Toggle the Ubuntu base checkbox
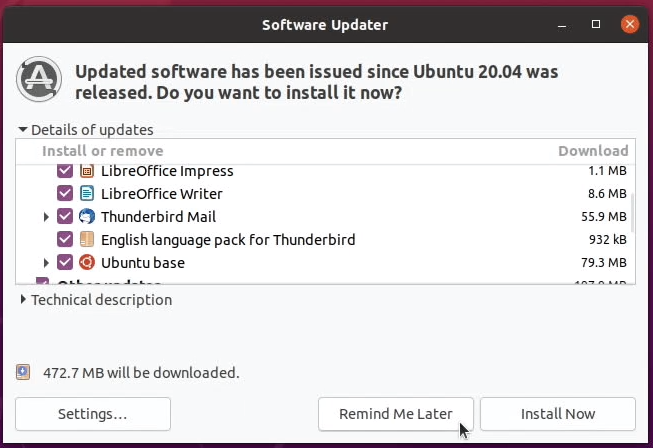This screenshot has height=448, width=653. tap(65, 262)
